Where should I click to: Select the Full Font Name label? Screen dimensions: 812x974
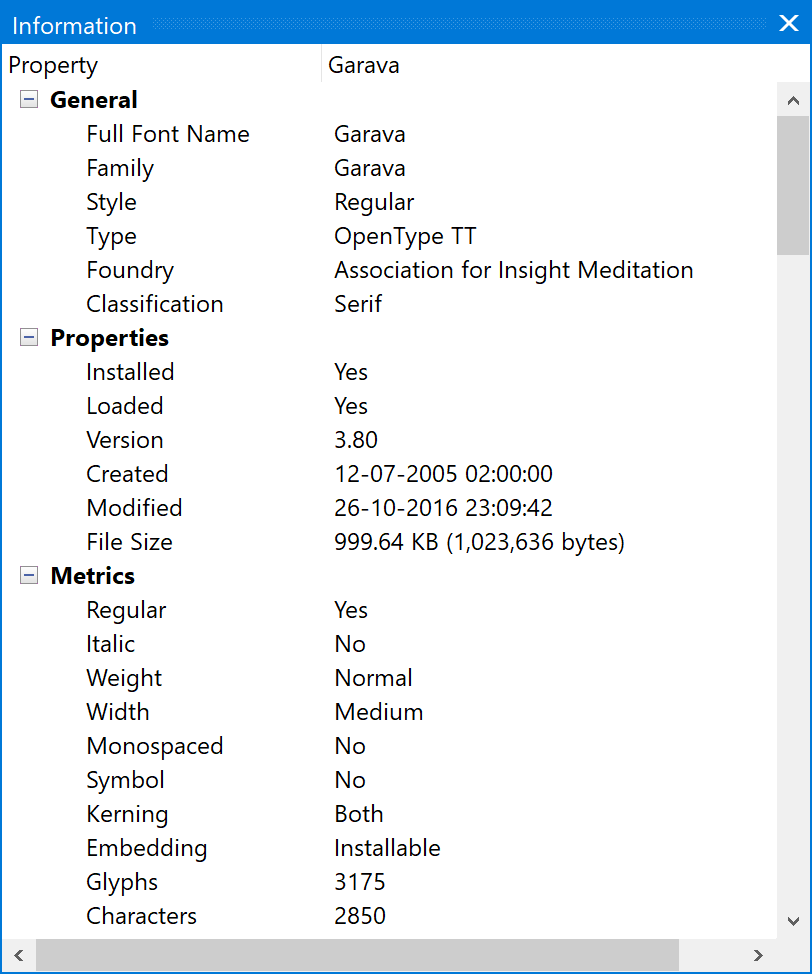click(168, 134)
